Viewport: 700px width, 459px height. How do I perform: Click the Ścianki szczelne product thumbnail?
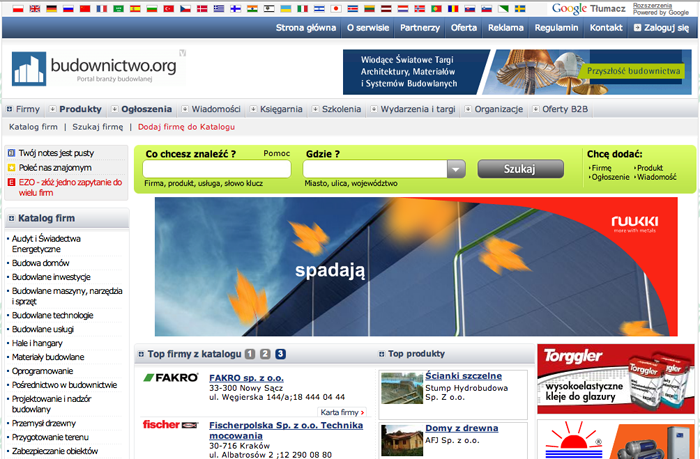pyautogui.click(x=402, y=388)
